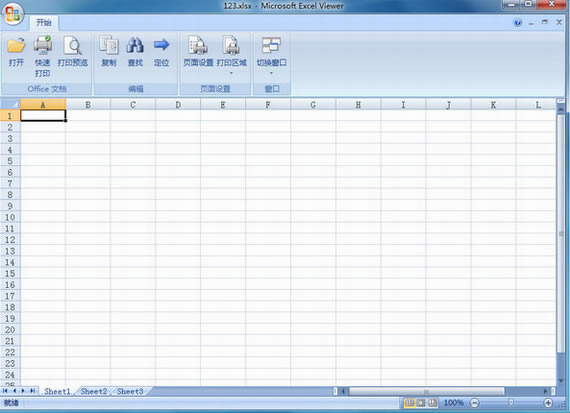Click the zoom slider handle
Screen dimensions: 570x413
[511, 403]
